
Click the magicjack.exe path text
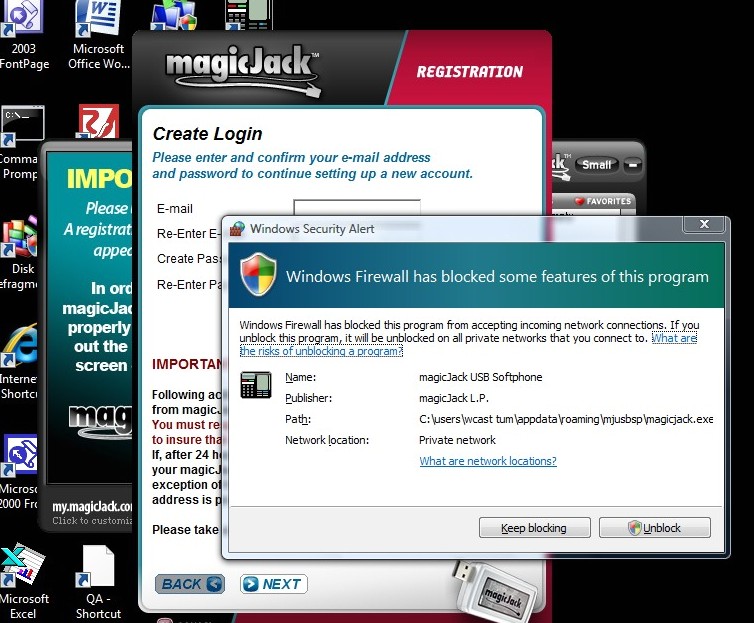point(566,419)
